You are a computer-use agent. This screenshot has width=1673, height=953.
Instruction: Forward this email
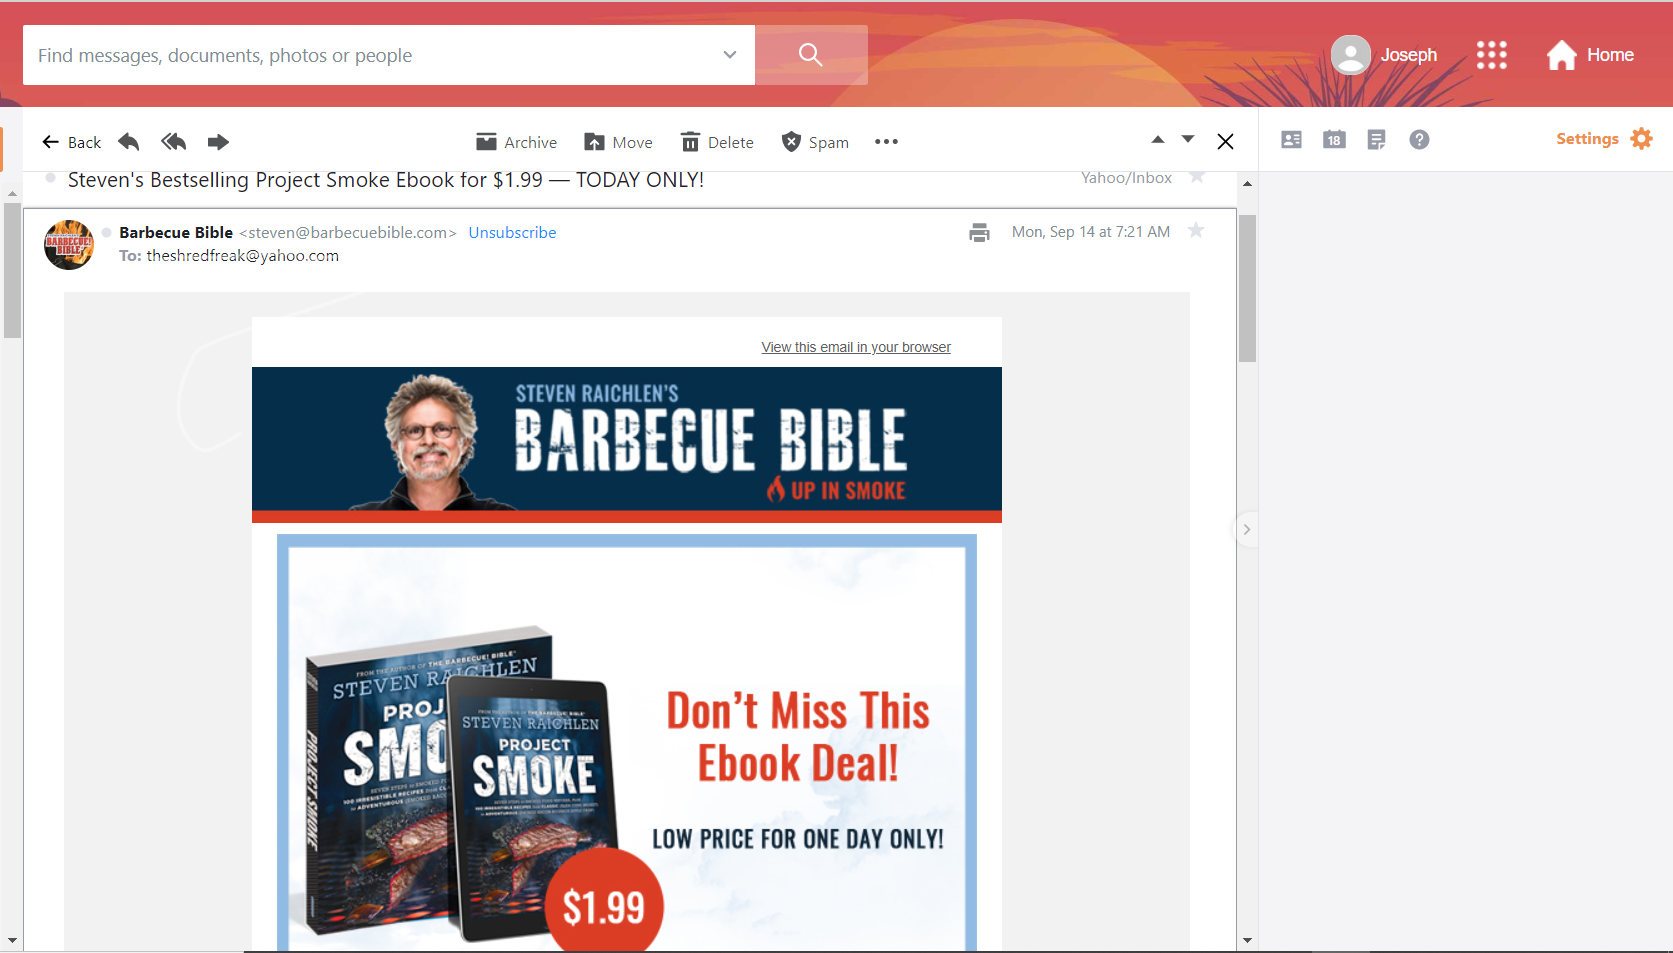pos(218,142)
